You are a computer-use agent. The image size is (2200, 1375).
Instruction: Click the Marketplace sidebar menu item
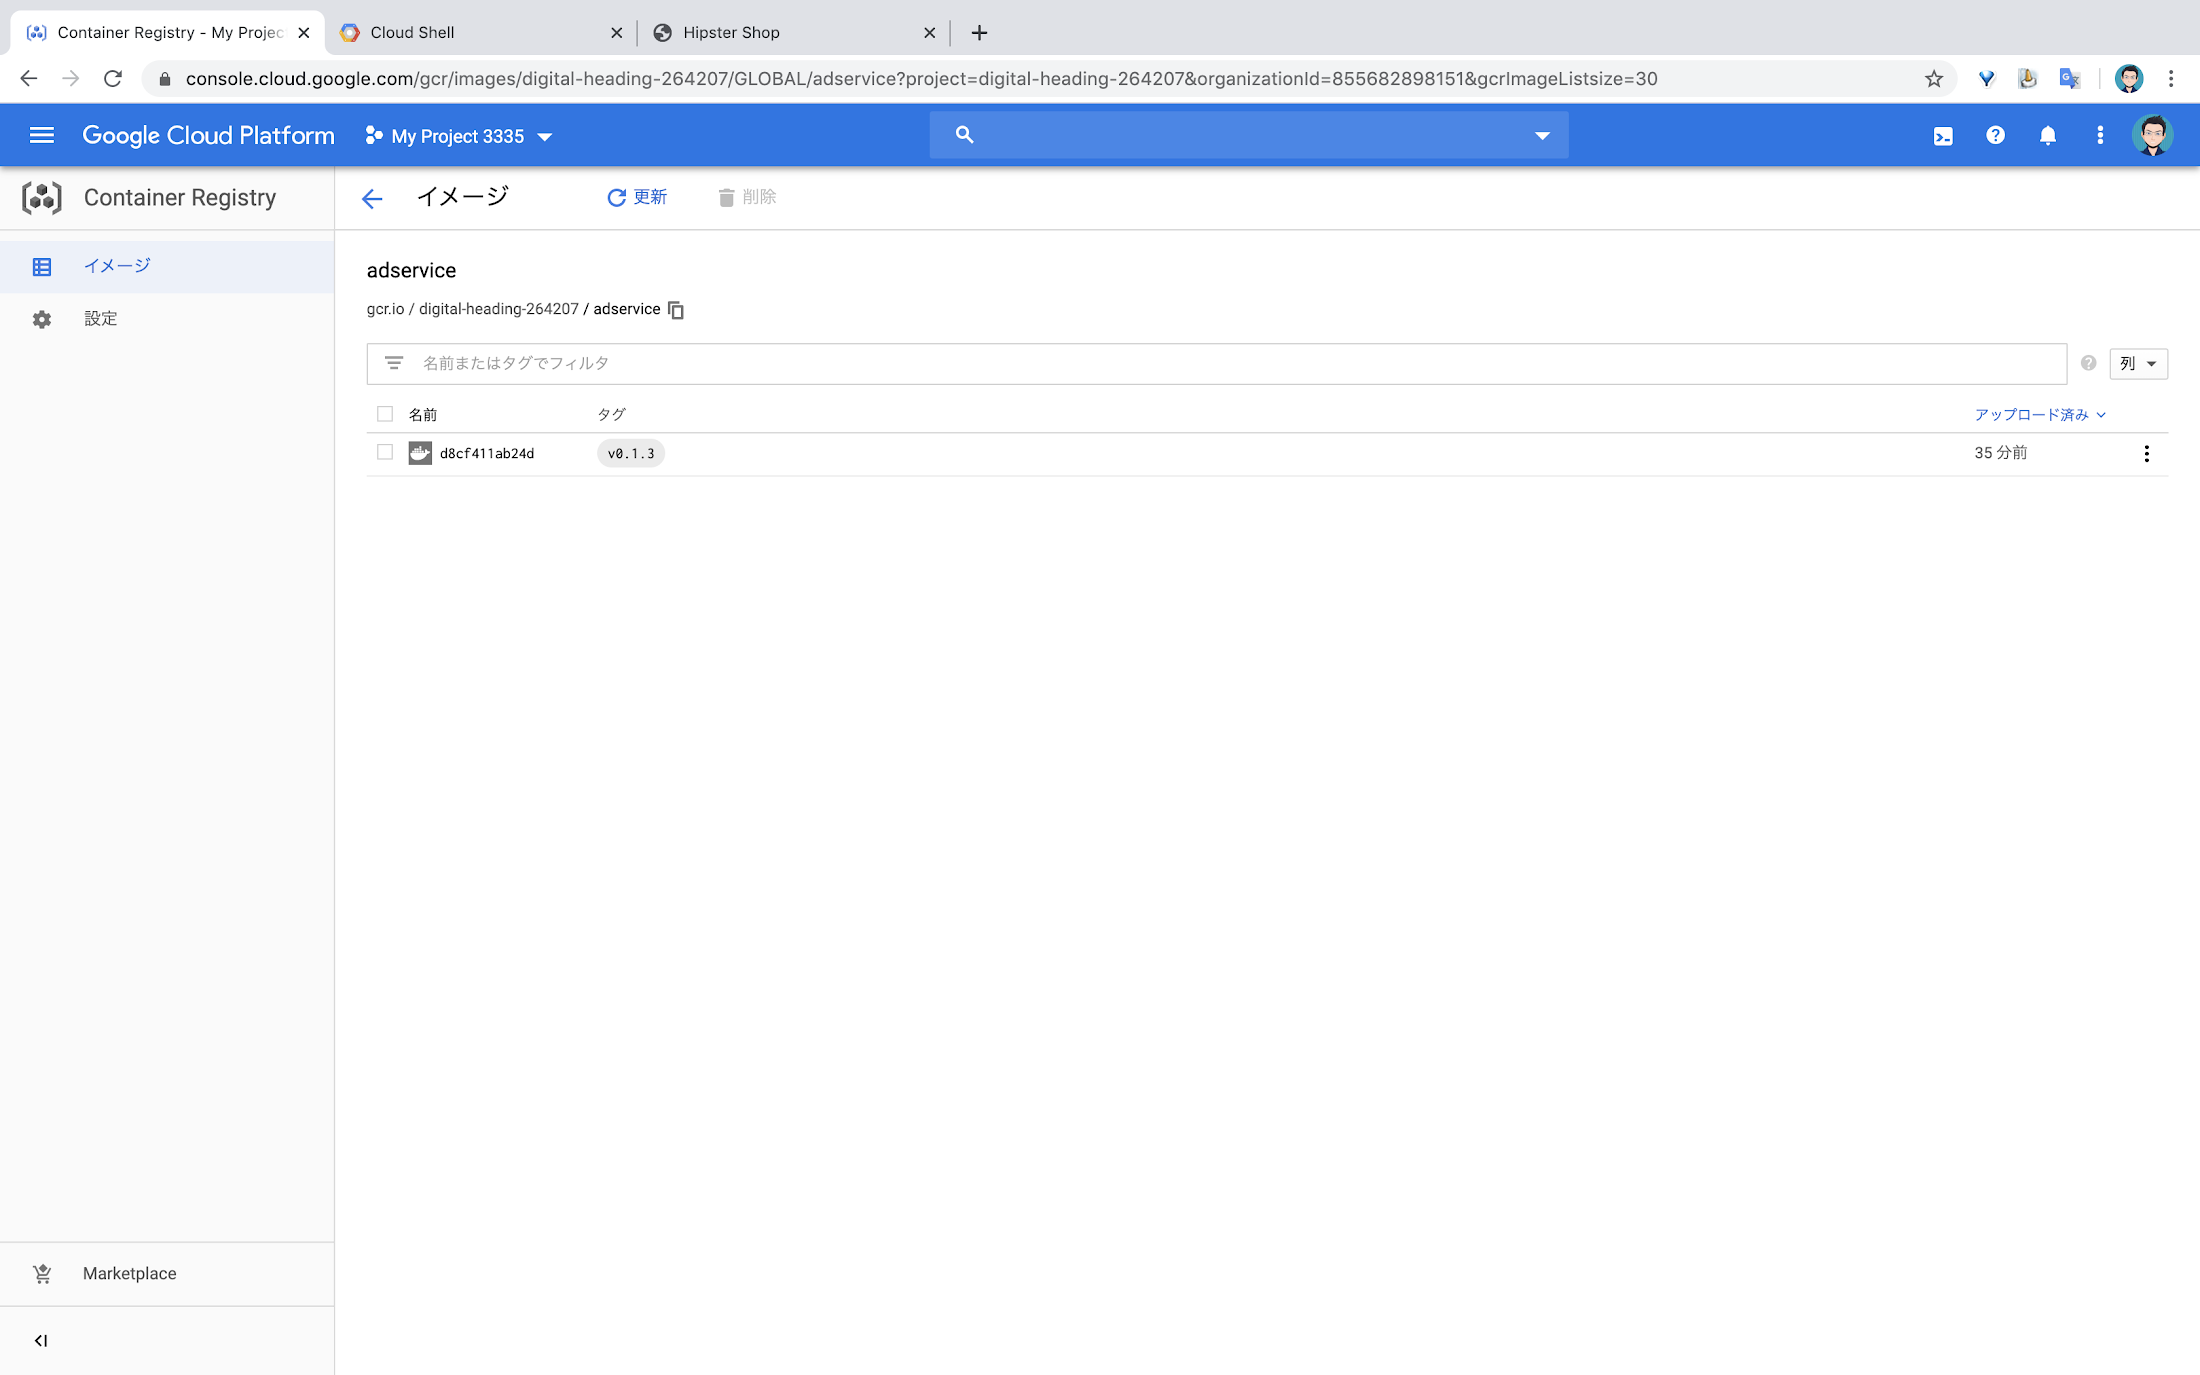point(130,1274)
